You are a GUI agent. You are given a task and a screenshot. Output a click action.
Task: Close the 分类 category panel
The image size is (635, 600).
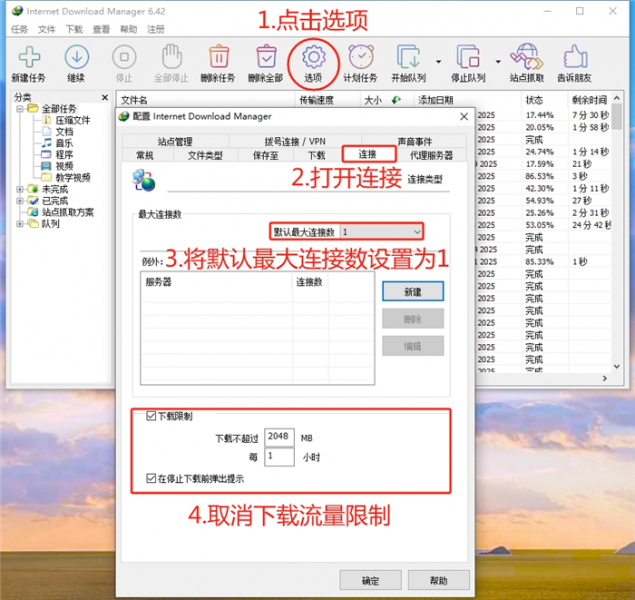[x=105, y=97]
